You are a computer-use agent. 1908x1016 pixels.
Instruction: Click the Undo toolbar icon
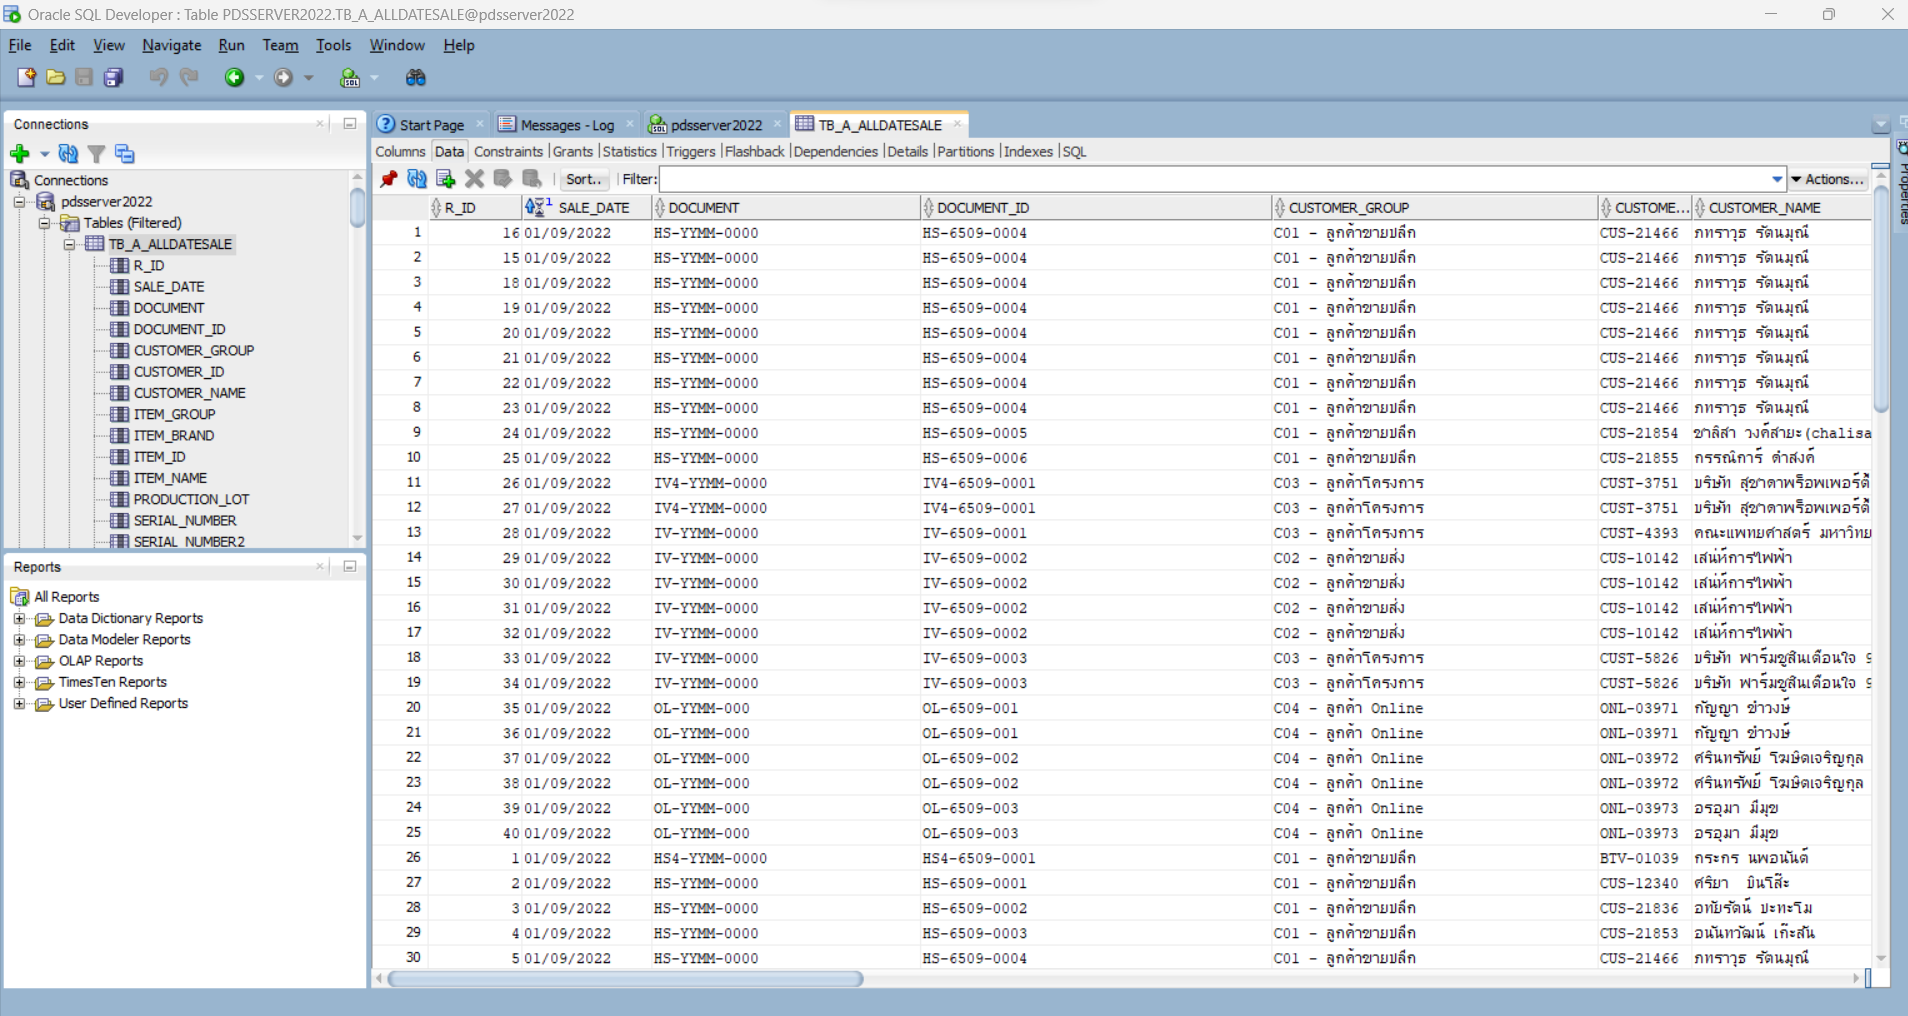(x=158, y=77)
